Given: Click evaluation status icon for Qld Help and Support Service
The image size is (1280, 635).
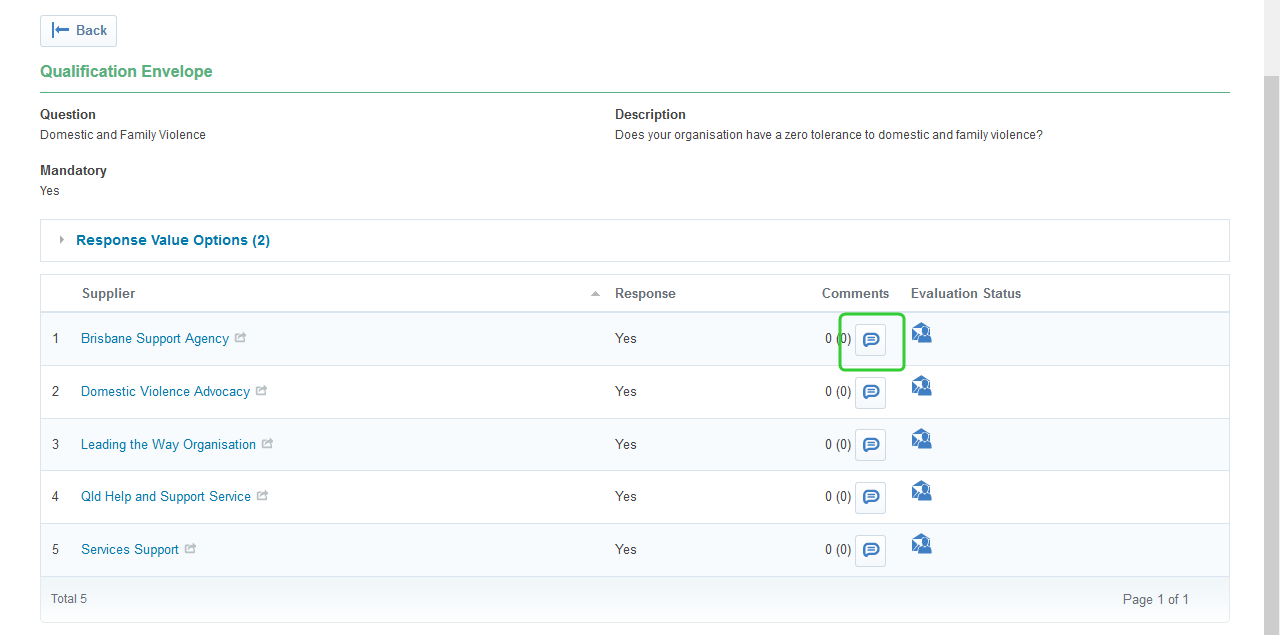Looking at the screenshot, I should tap(921, 491).
